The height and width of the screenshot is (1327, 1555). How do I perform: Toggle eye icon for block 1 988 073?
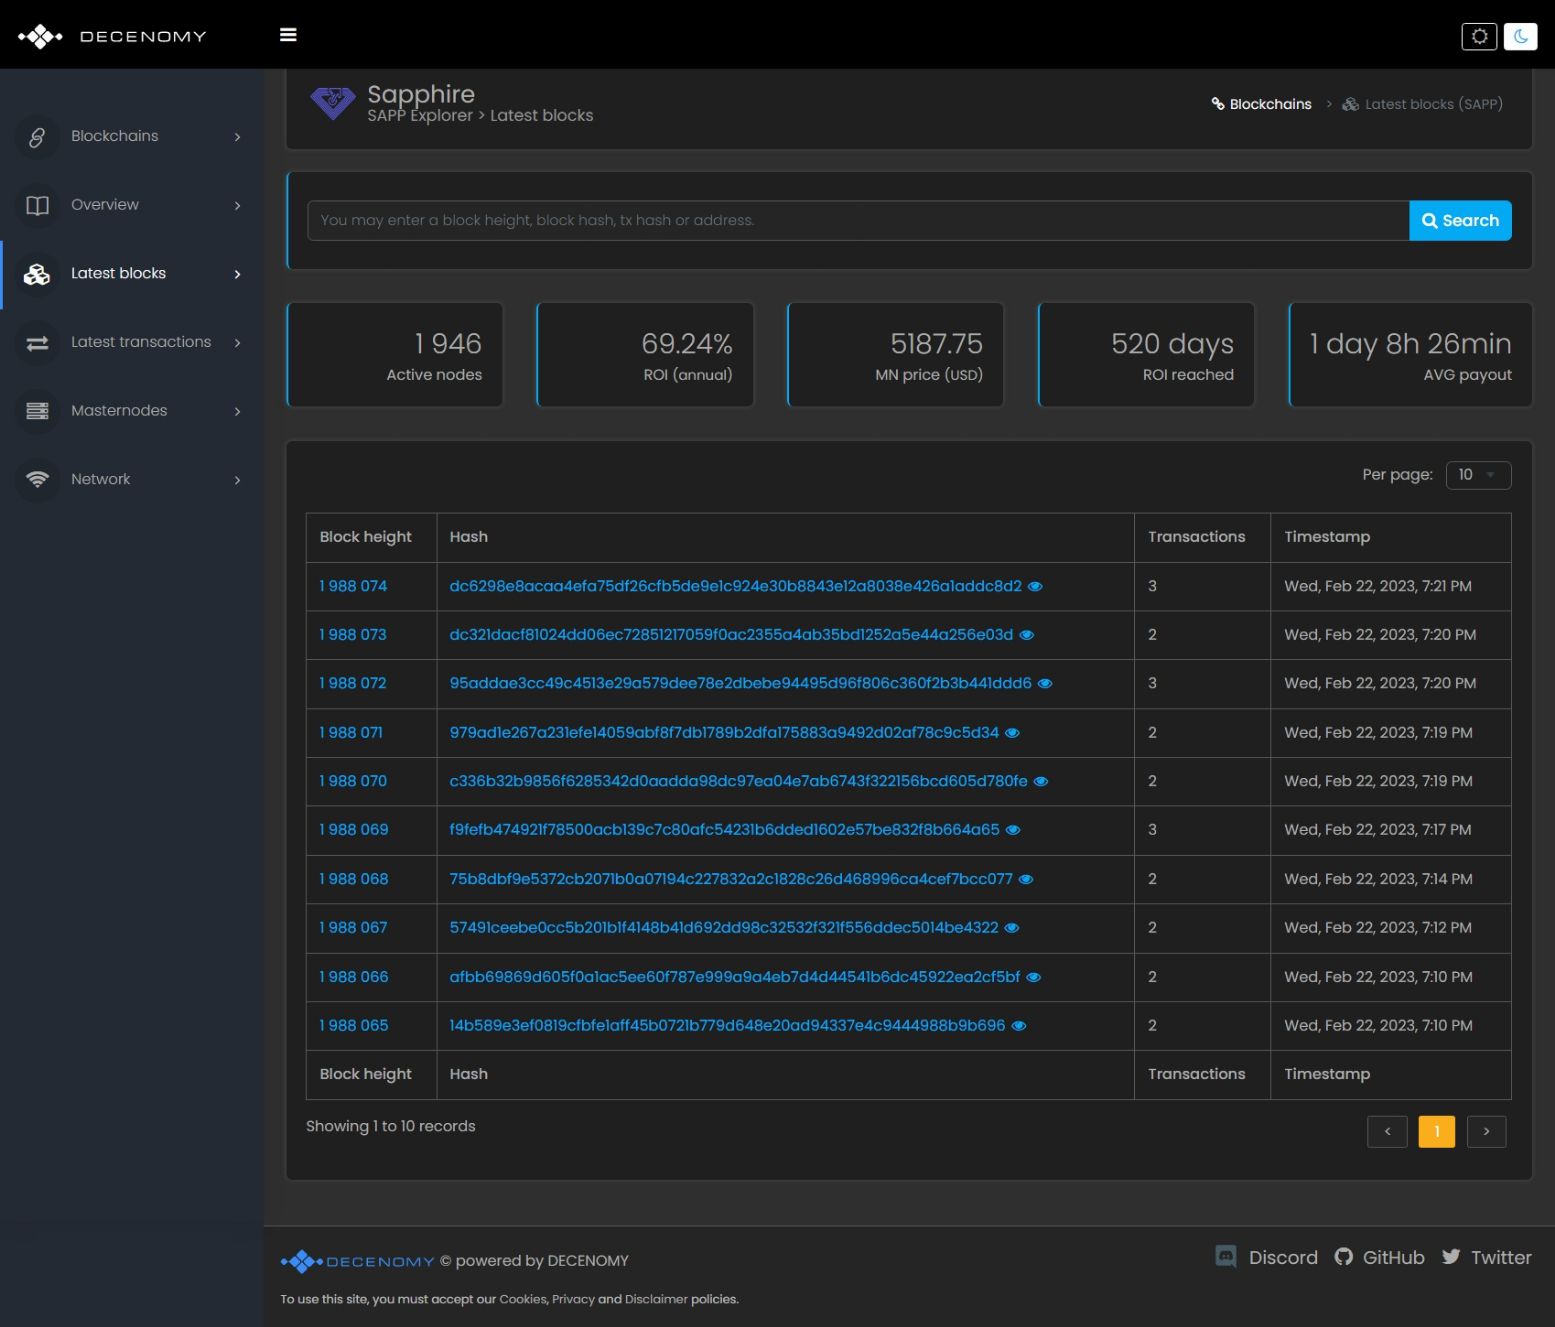pyautogui.click(x=1026, y=635)
